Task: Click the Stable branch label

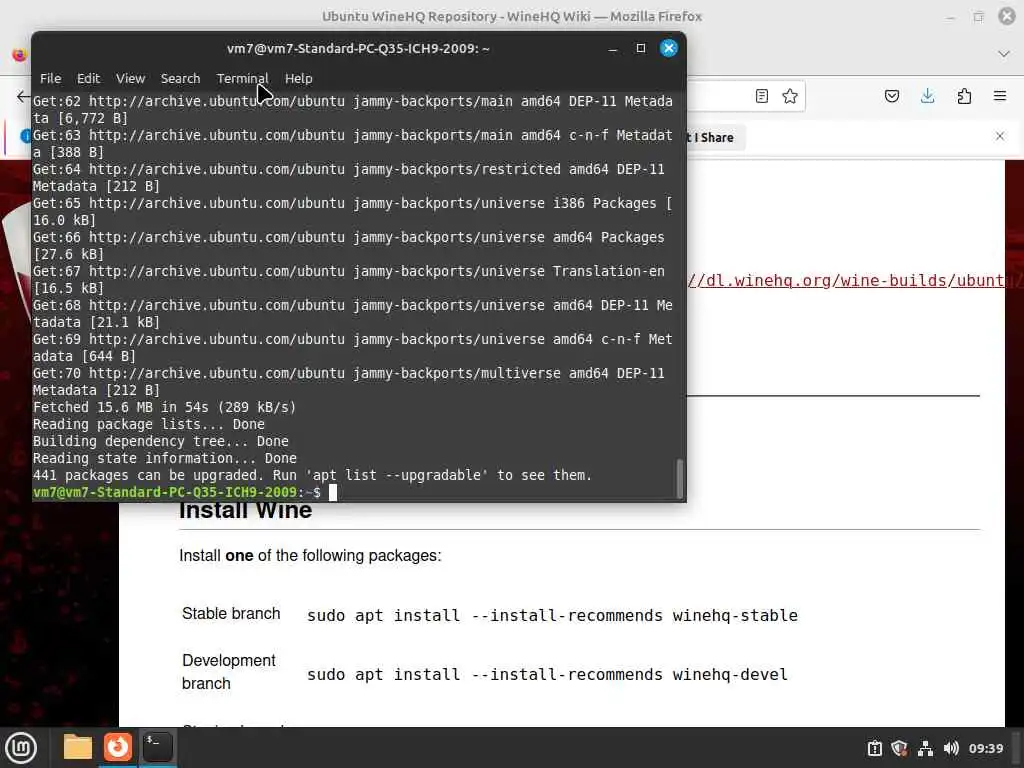Action: (231, 613)
